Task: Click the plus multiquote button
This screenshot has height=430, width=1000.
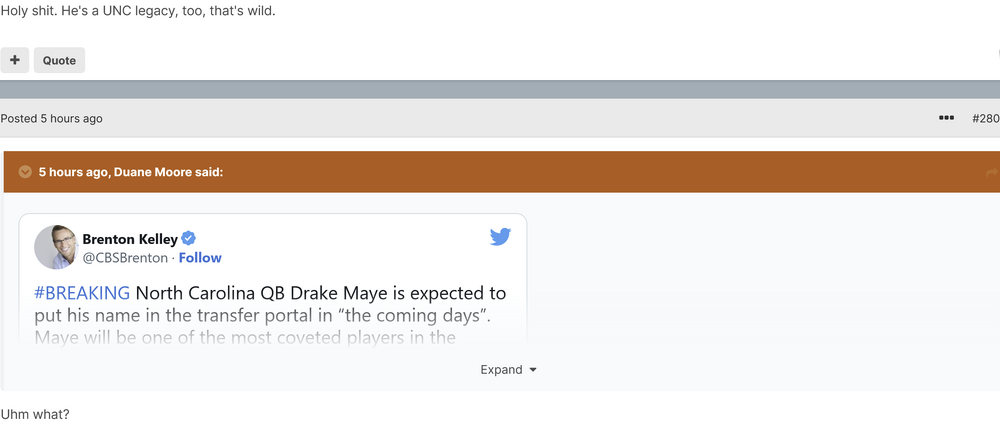Action: pyautogui.click(x=15, y=60)
